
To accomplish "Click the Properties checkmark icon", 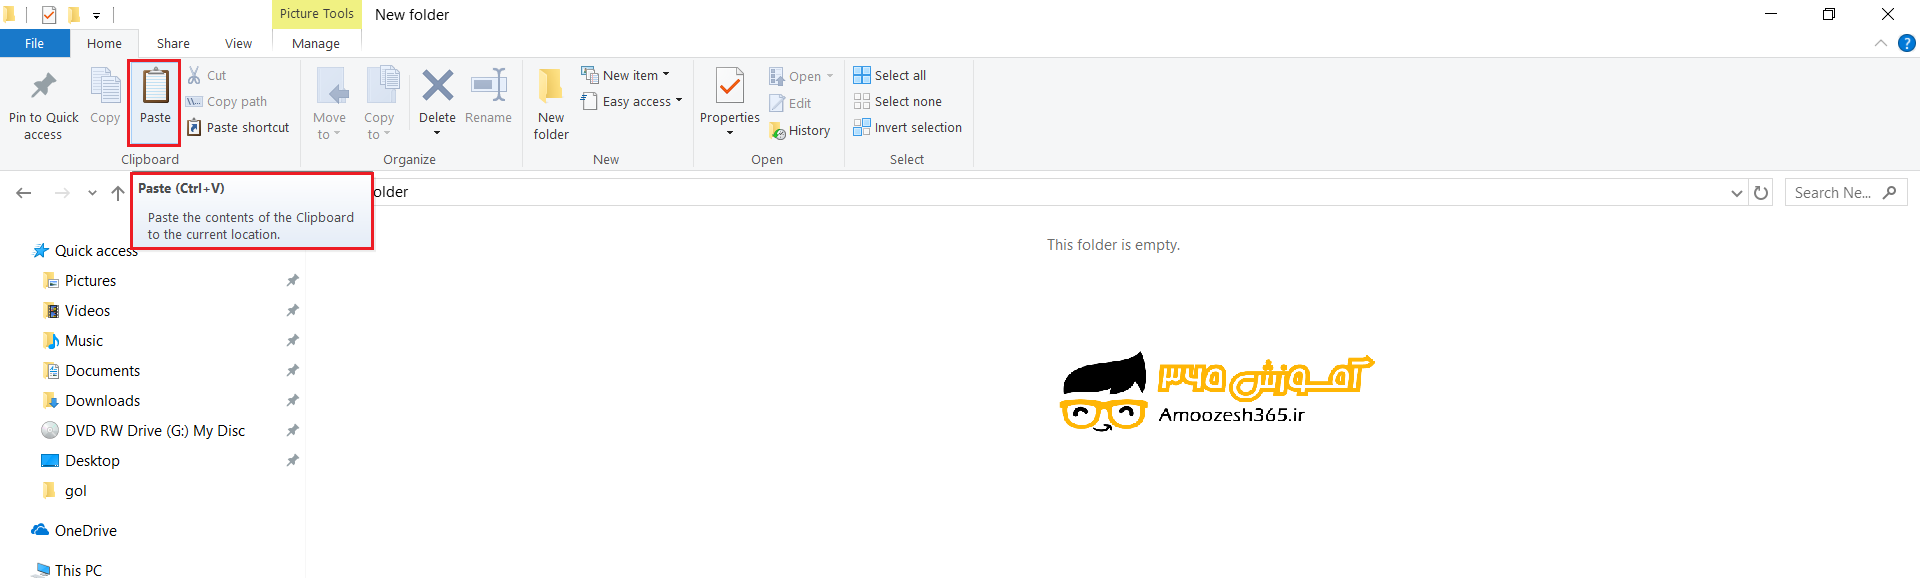I will click(730, 86).
